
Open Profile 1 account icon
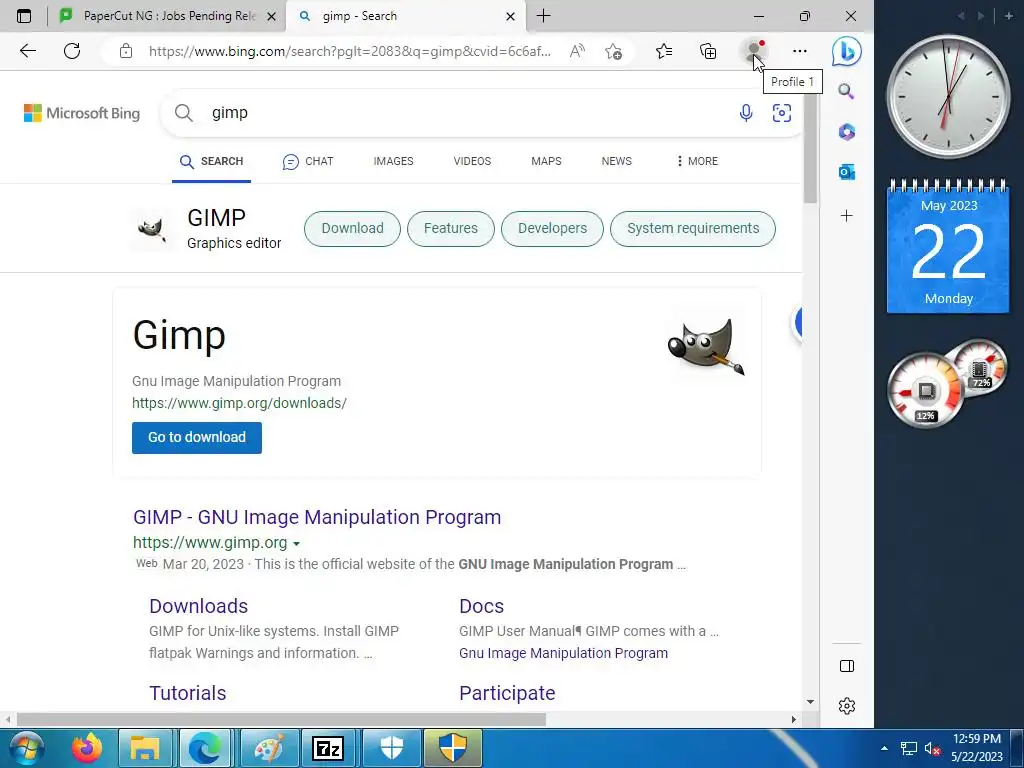click(754, 51)
